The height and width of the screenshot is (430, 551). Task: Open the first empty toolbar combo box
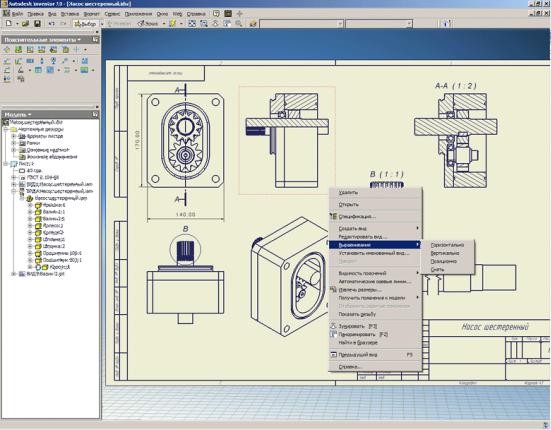pos(302,24)
